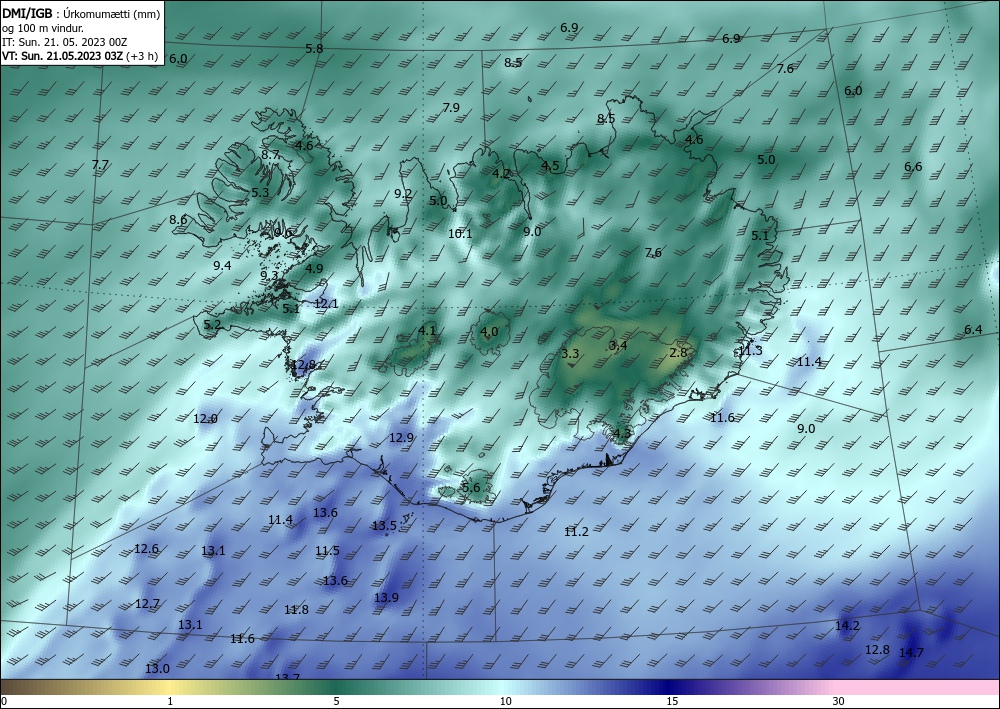Click the value 12.7 on the map

[147, 603]
